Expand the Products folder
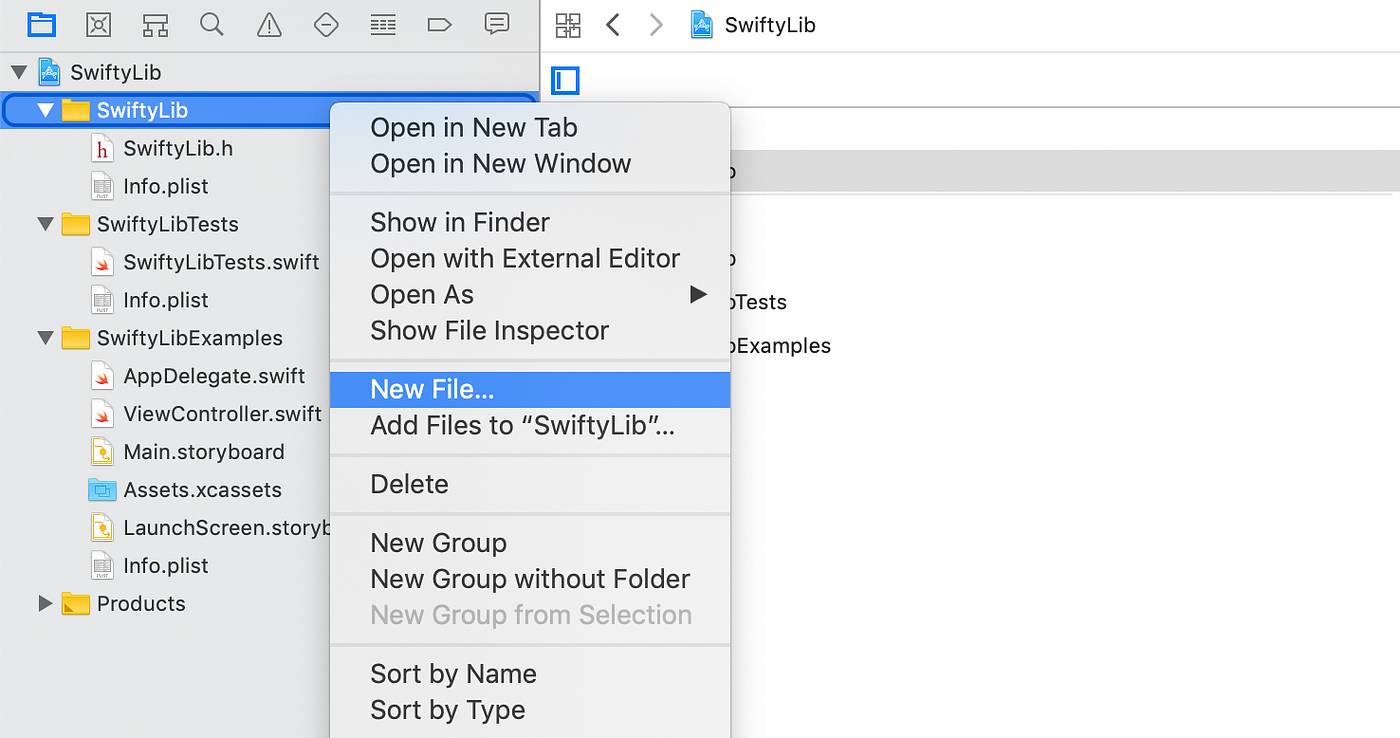The width and height of the screenshot is (1400, 738). point(45,603)
